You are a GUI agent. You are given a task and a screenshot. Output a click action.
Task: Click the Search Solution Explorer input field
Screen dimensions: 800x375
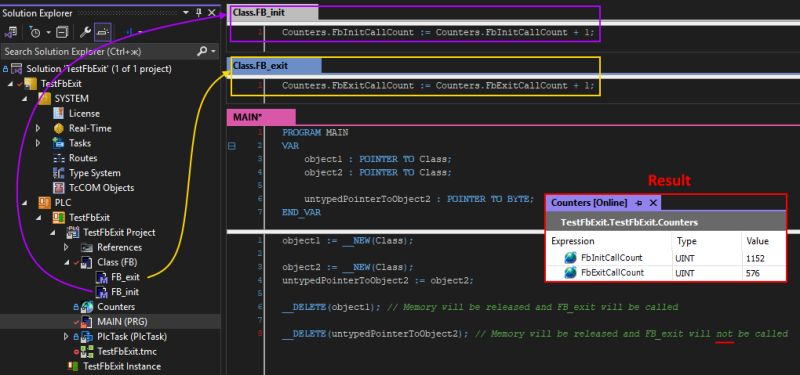[97, 52]
